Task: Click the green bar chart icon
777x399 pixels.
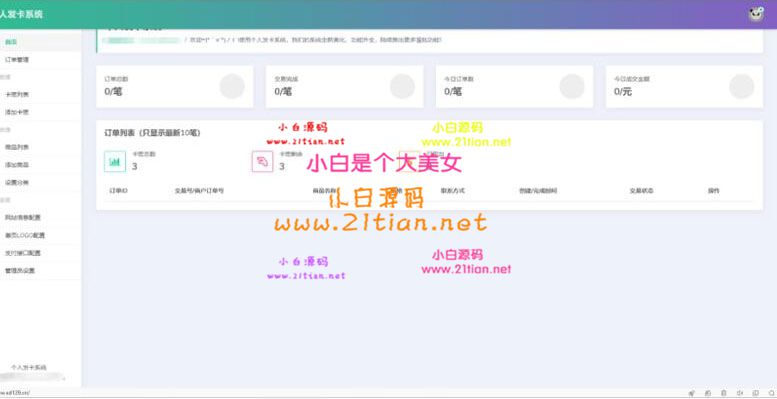Action: click(x=115, y=162)
